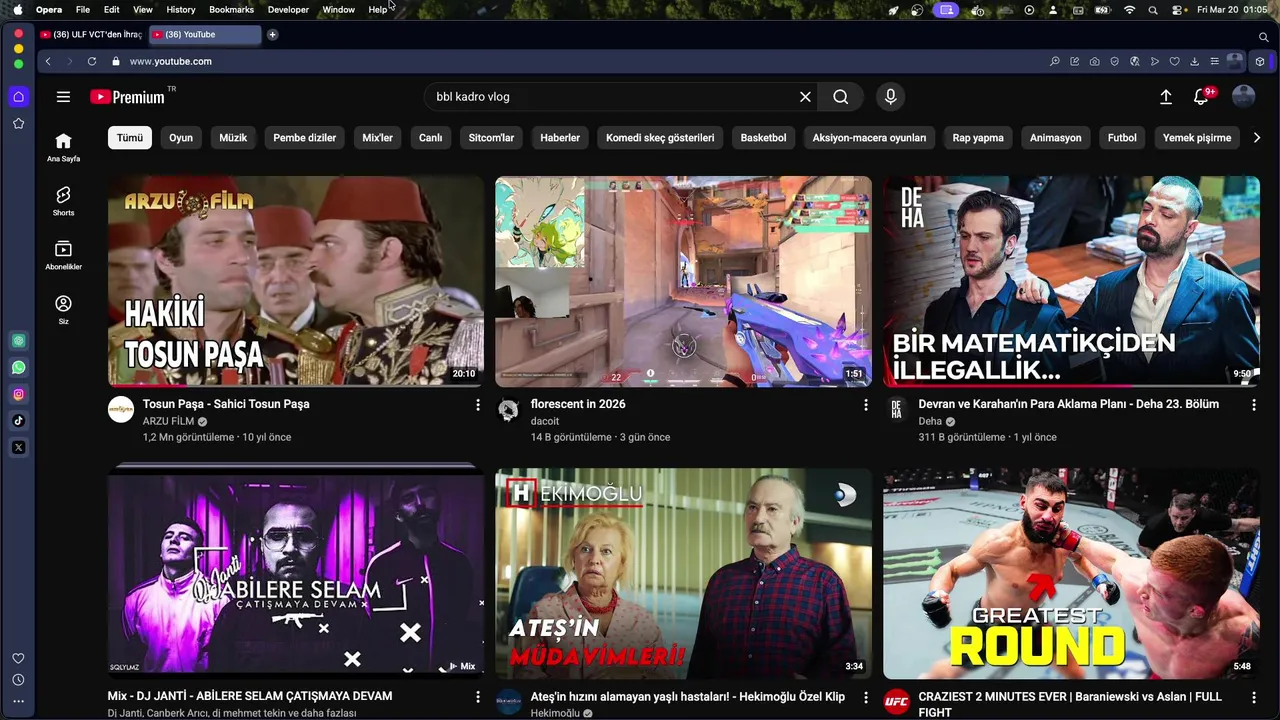Select the (36) YouTube tab

point(205,34)
